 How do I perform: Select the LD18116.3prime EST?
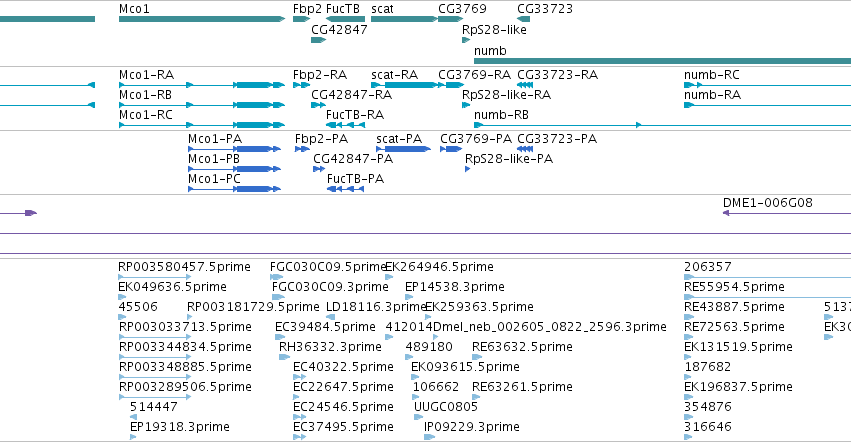coord(376,306)
